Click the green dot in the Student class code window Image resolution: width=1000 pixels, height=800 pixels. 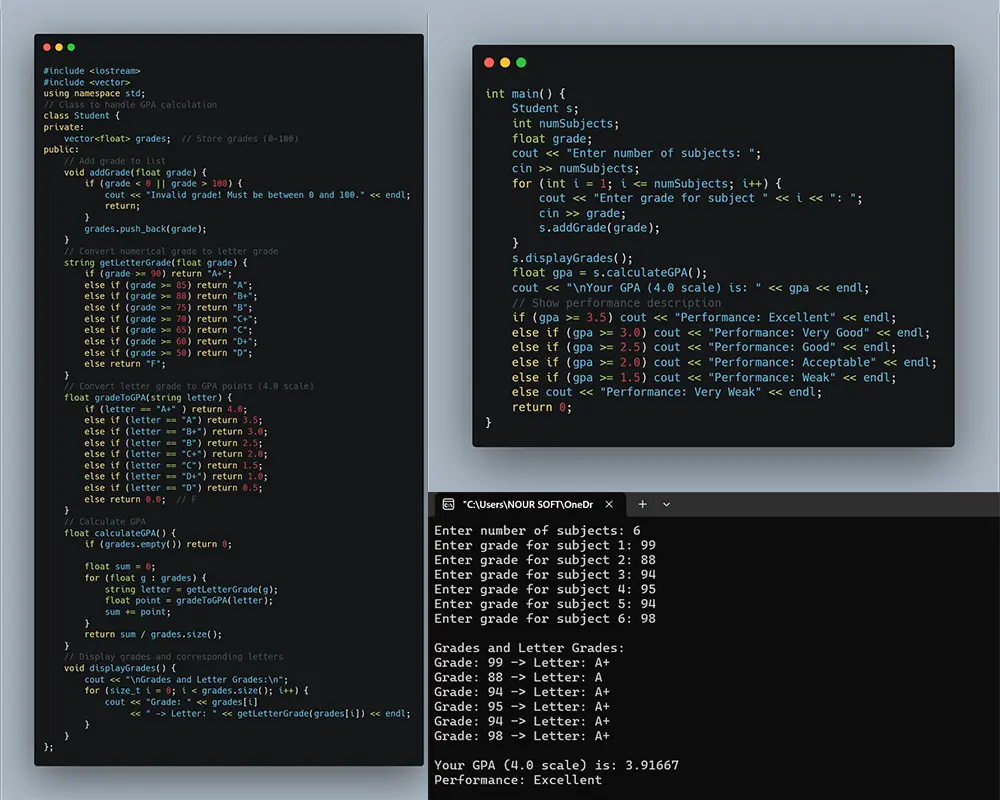coord(71,47)
